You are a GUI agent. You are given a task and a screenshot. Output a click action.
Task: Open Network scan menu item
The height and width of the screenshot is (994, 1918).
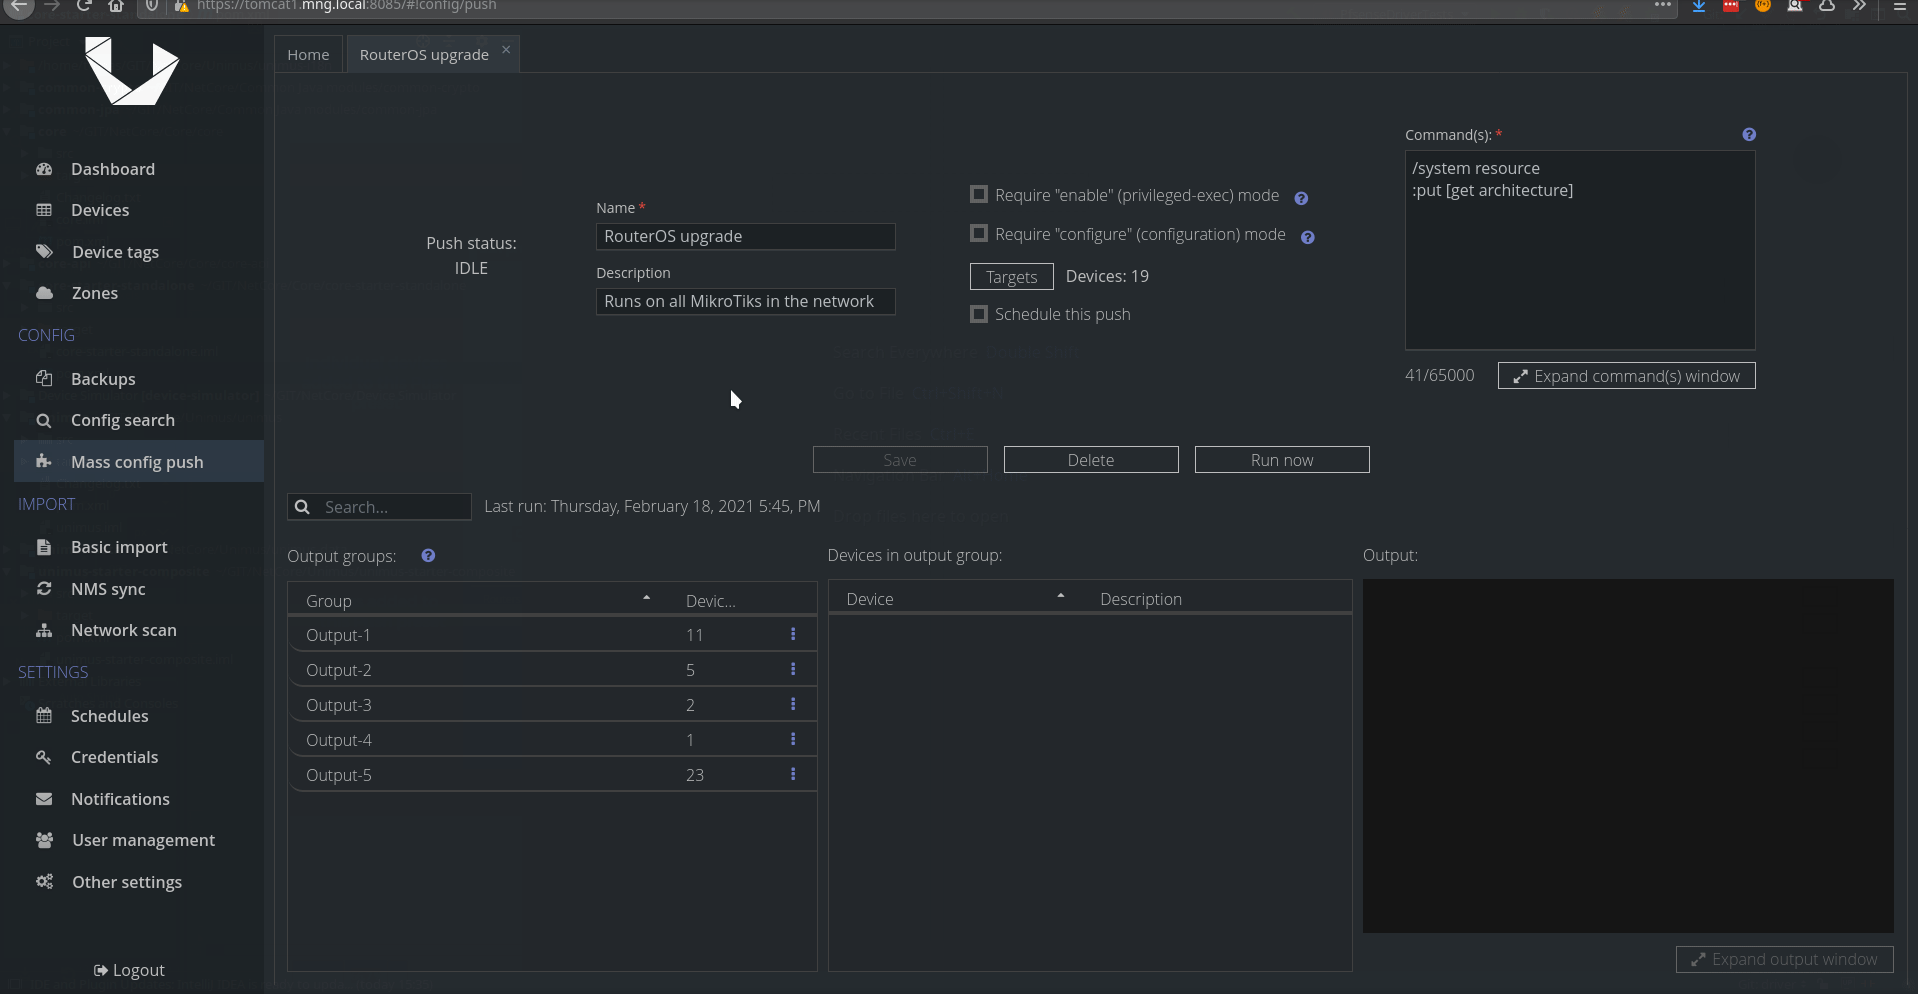point(139,630)
